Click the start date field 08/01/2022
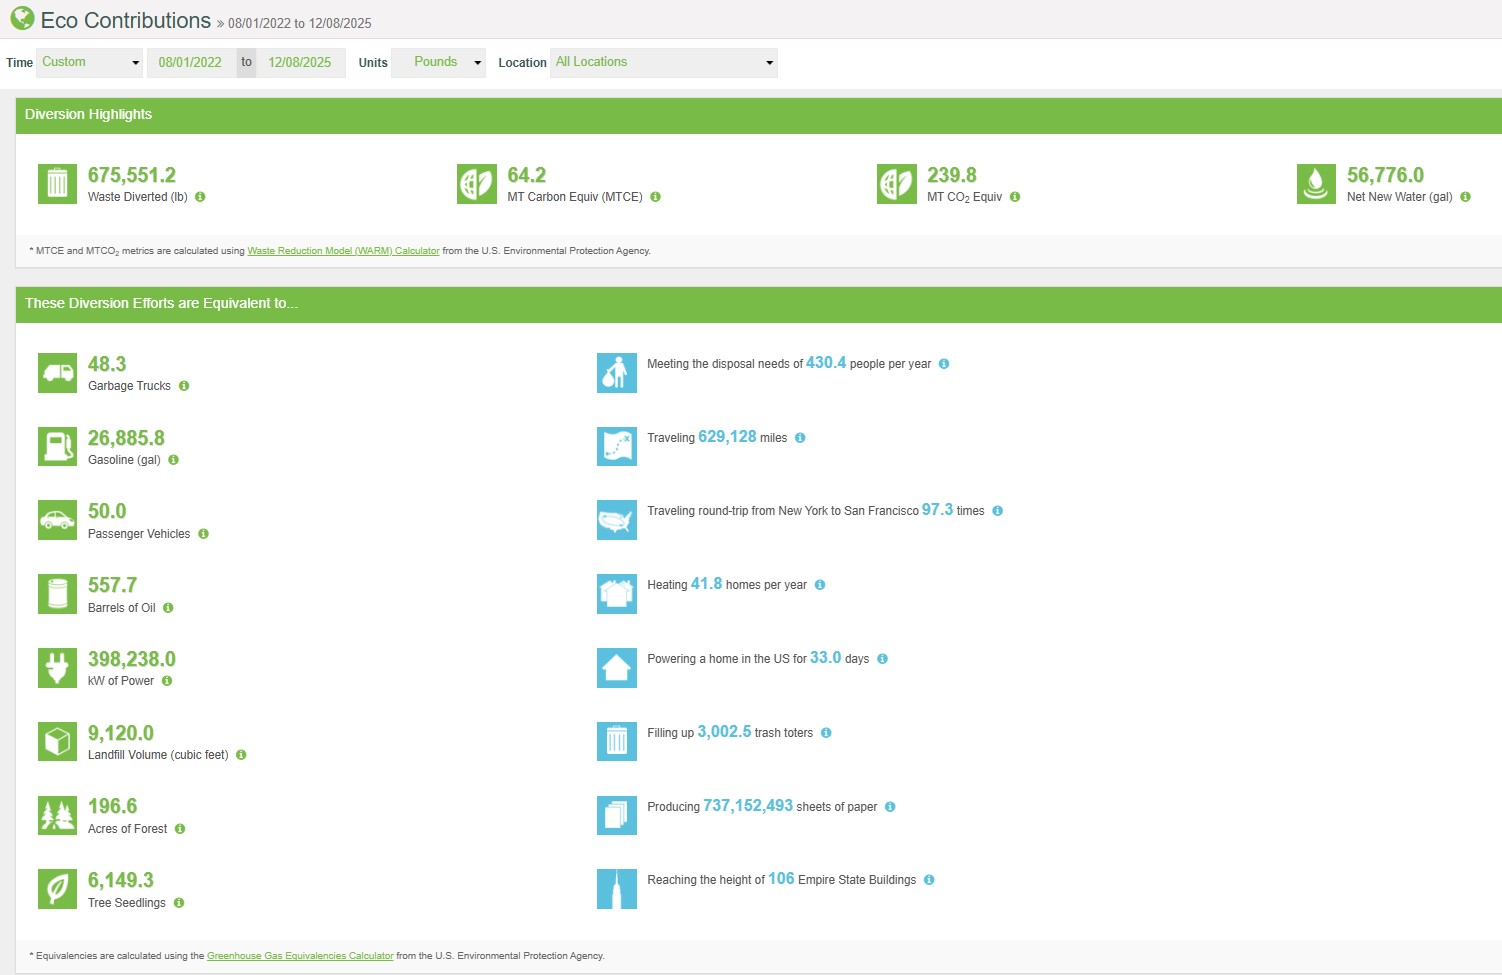1502x975 pixels. [x=190, y=62]
